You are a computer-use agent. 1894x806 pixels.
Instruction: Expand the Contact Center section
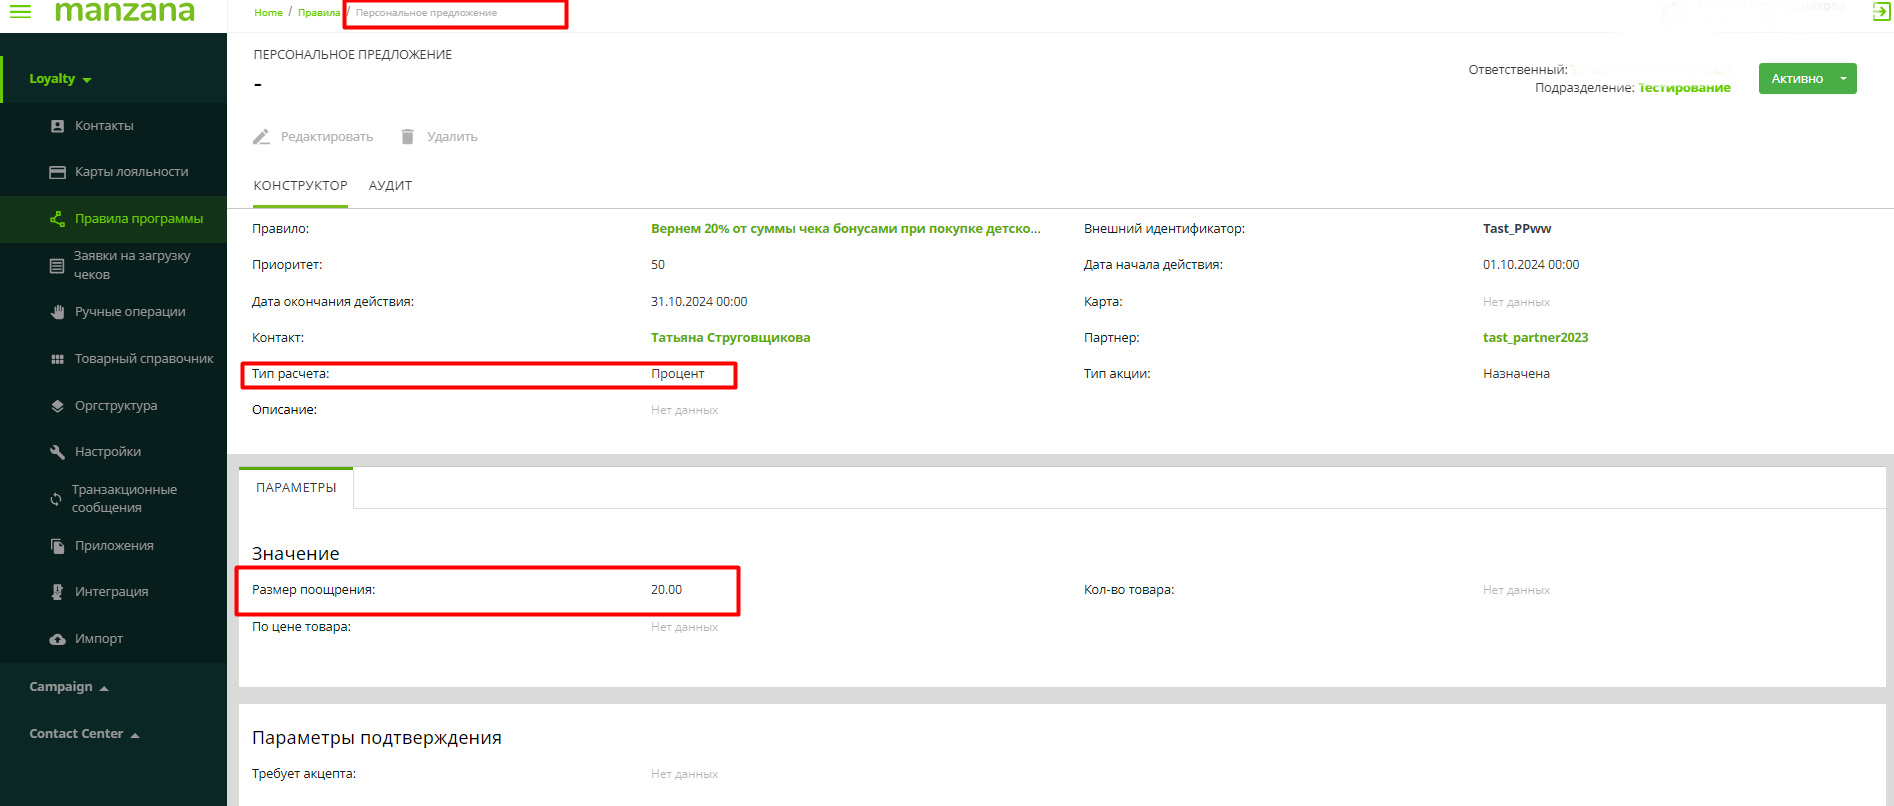[x=84, y=734]
